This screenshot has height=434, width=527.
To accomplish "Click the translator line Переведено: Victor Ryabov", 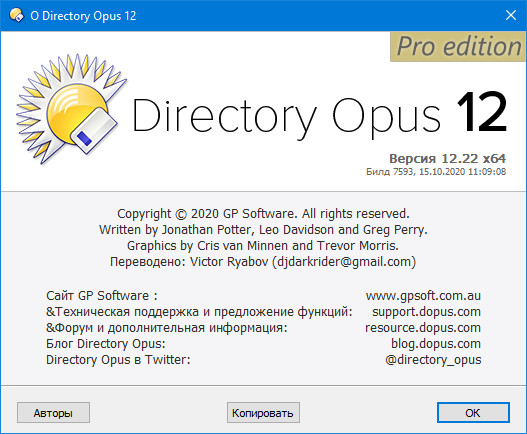I will pyautogui.click(x=263, y=262).
